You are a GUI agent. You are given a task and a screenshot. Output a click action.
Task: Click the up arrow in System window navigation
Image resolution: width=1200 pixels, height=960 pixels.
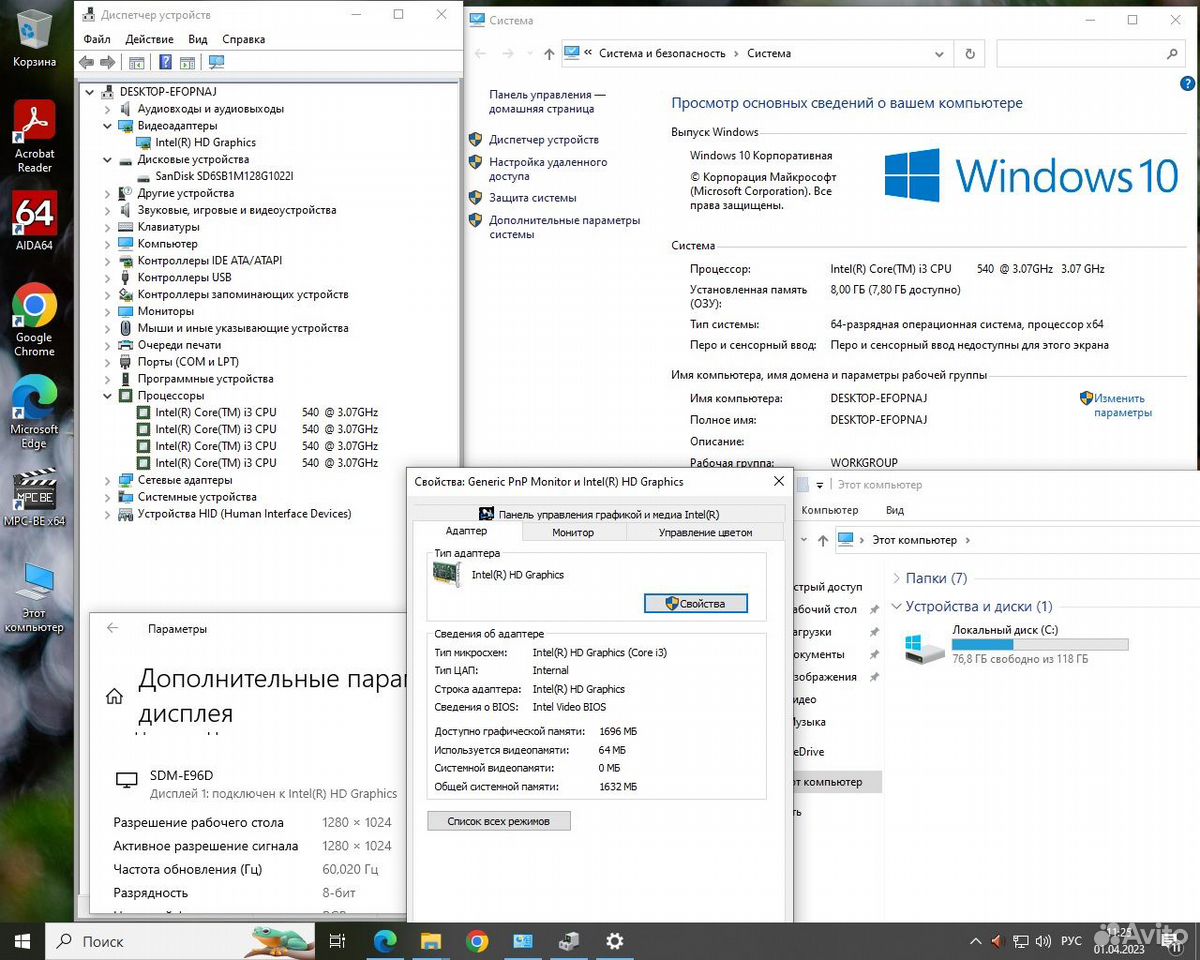pyautogui.click(x=549, y=54)
